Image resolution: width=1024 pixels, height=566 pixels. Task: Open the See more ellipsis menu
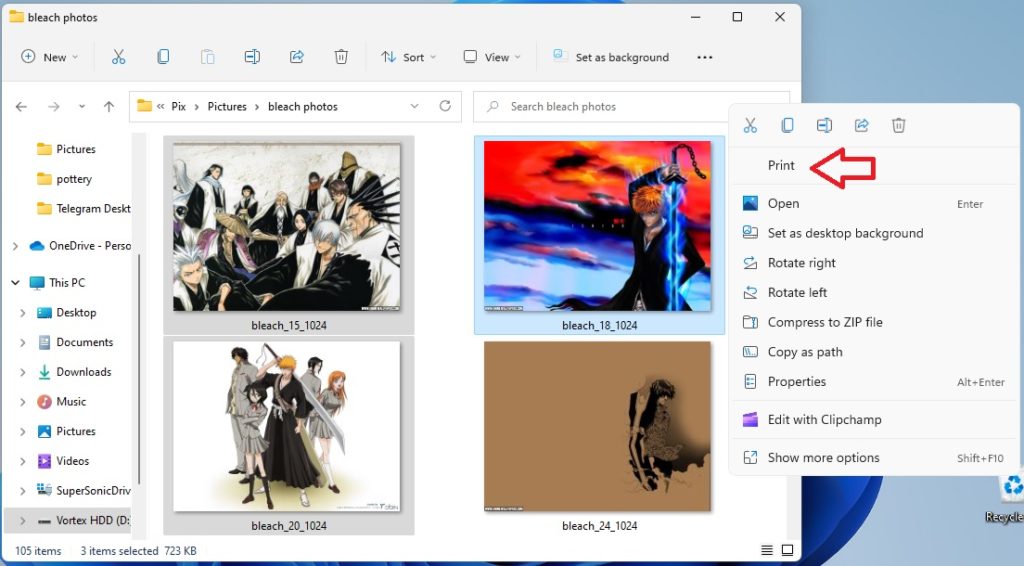pyautogui.click(x=705, y=57)
